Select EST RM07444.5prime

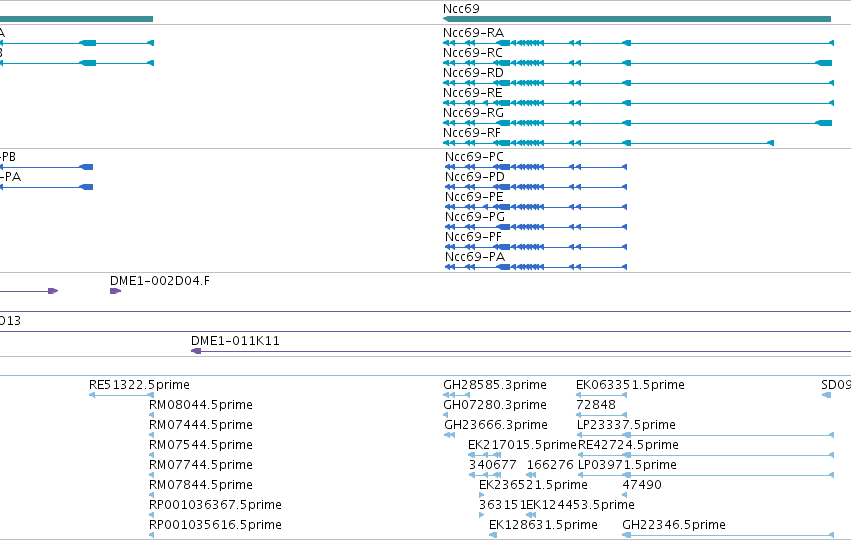point(201,425)
